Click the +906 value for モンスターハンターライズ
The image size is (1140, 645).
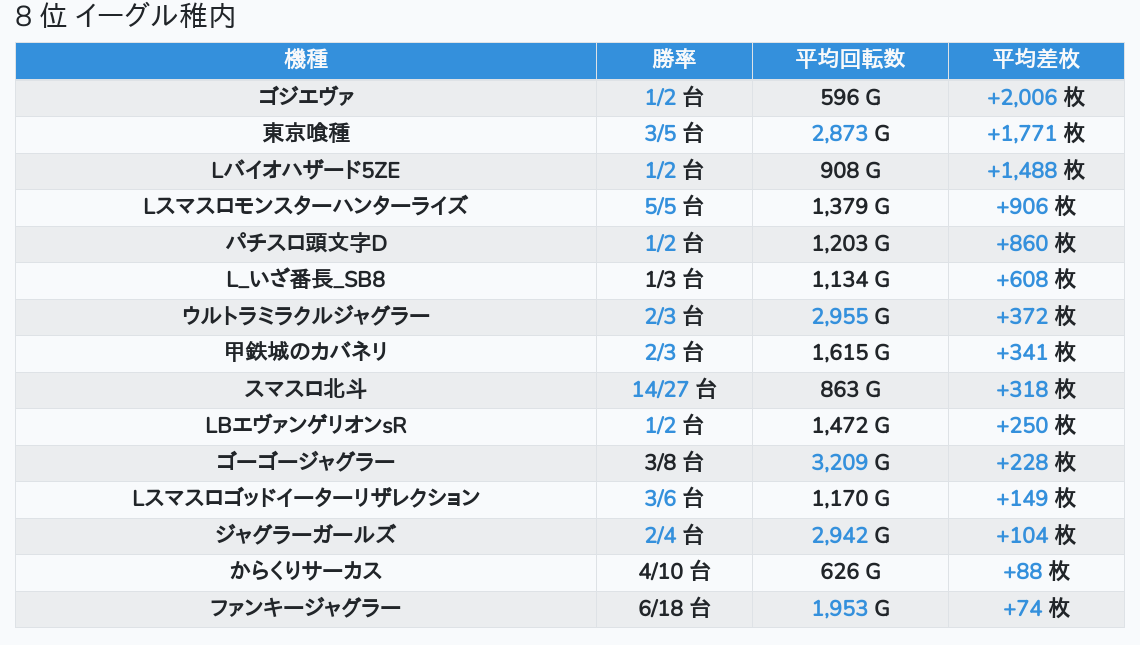[x=1022, y=206]
